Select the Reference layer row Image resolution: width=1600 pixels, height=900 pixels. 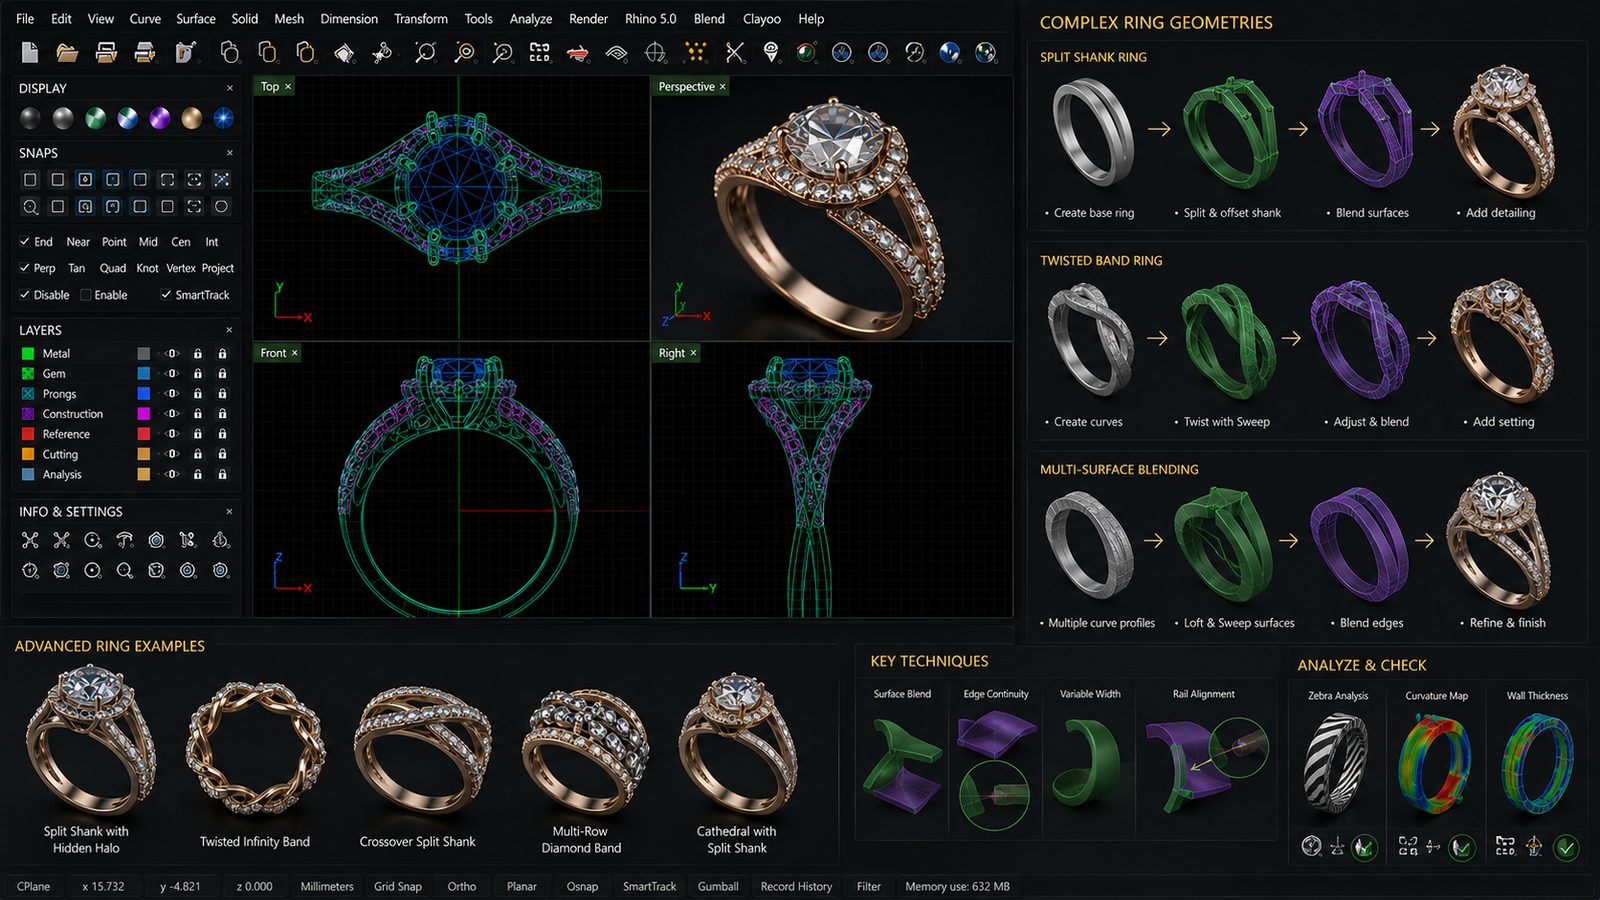point(125,434)
